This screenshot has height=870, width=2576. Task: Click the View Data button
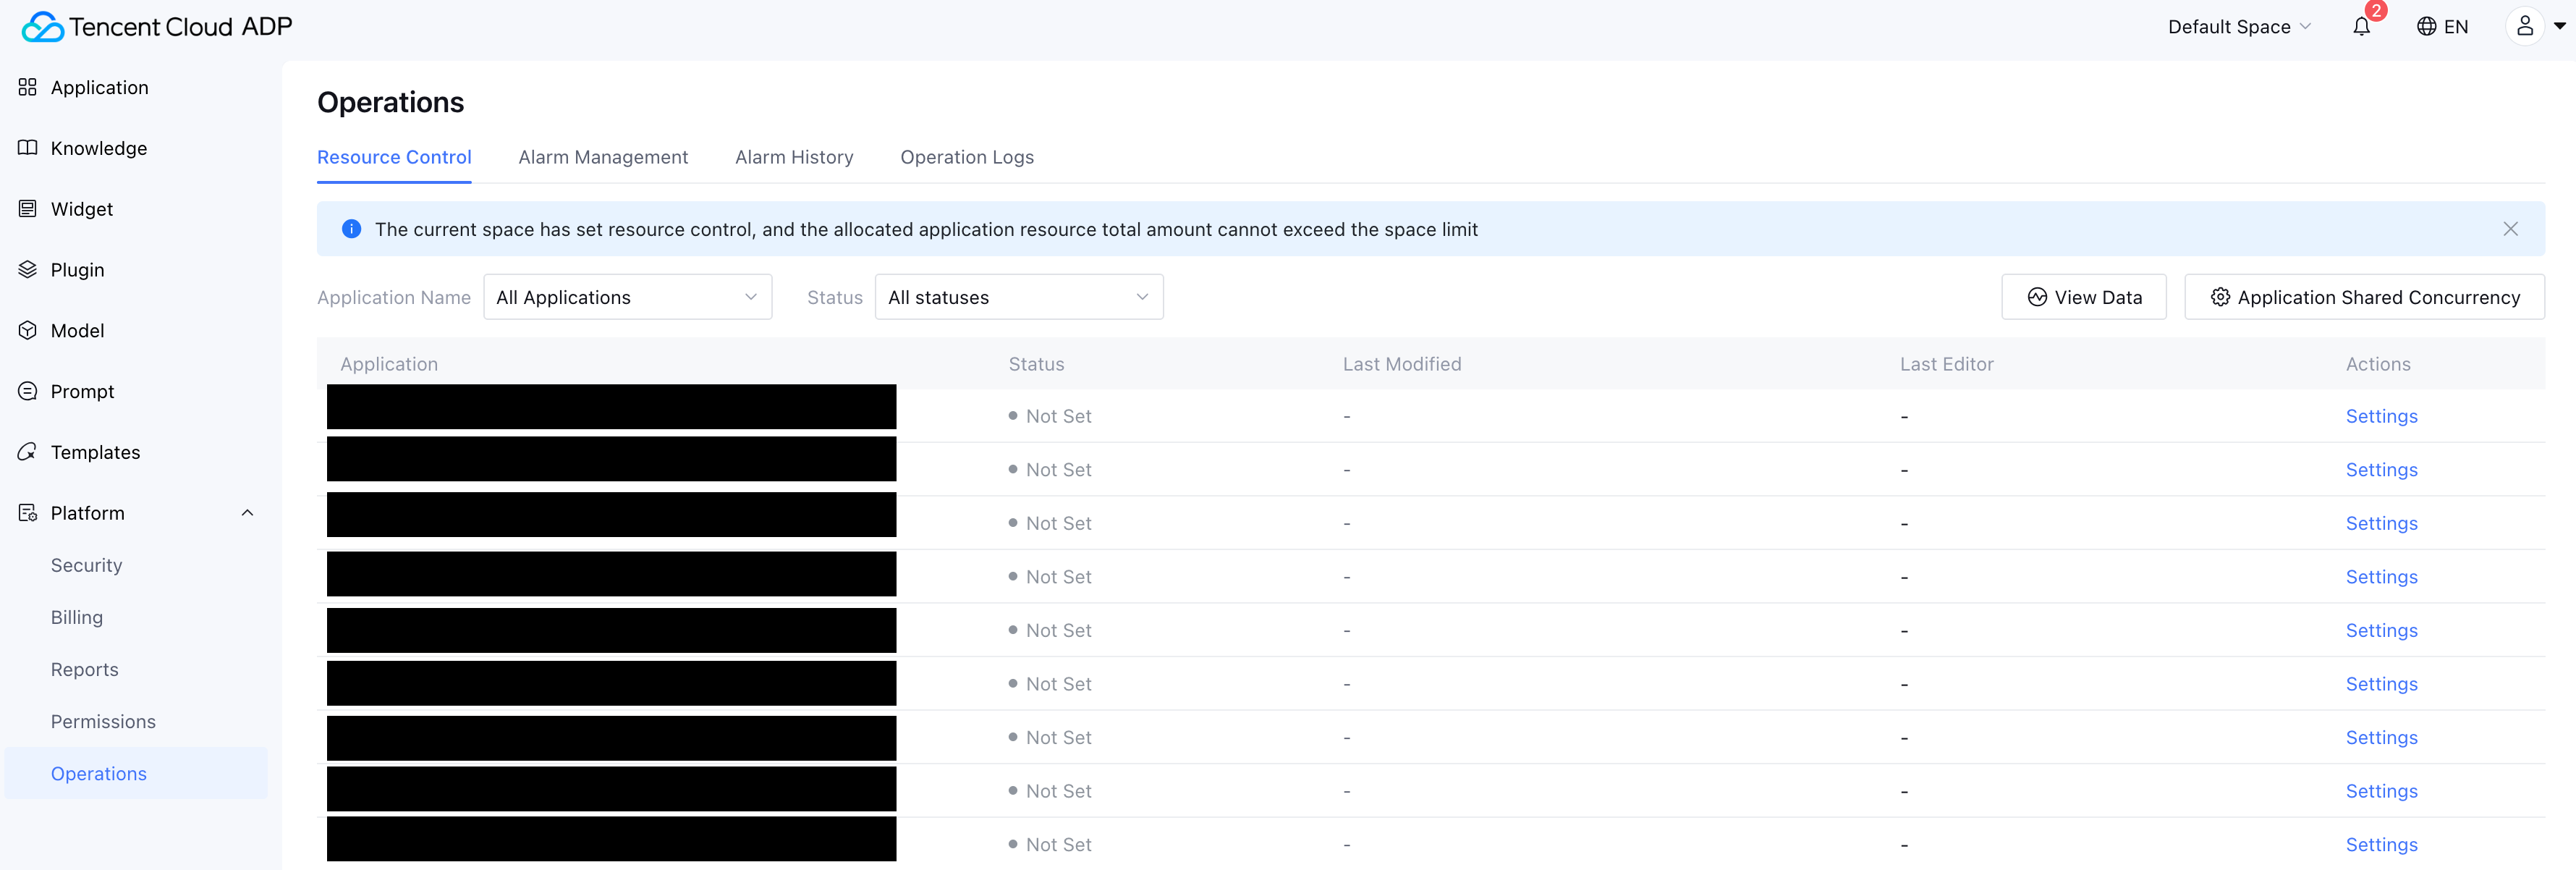click(2083, 298)
